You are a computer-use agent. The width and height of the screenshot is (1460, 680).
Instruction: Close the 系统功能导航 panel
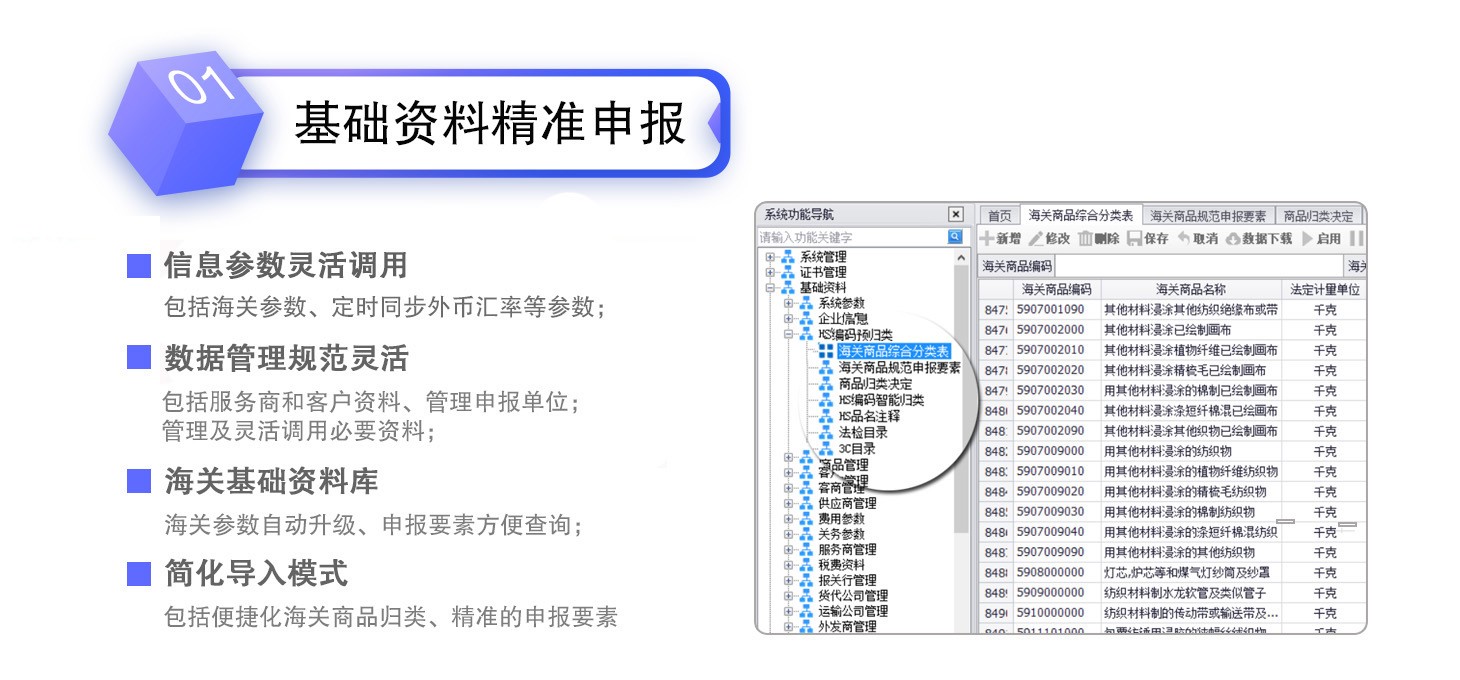[955, 214]
